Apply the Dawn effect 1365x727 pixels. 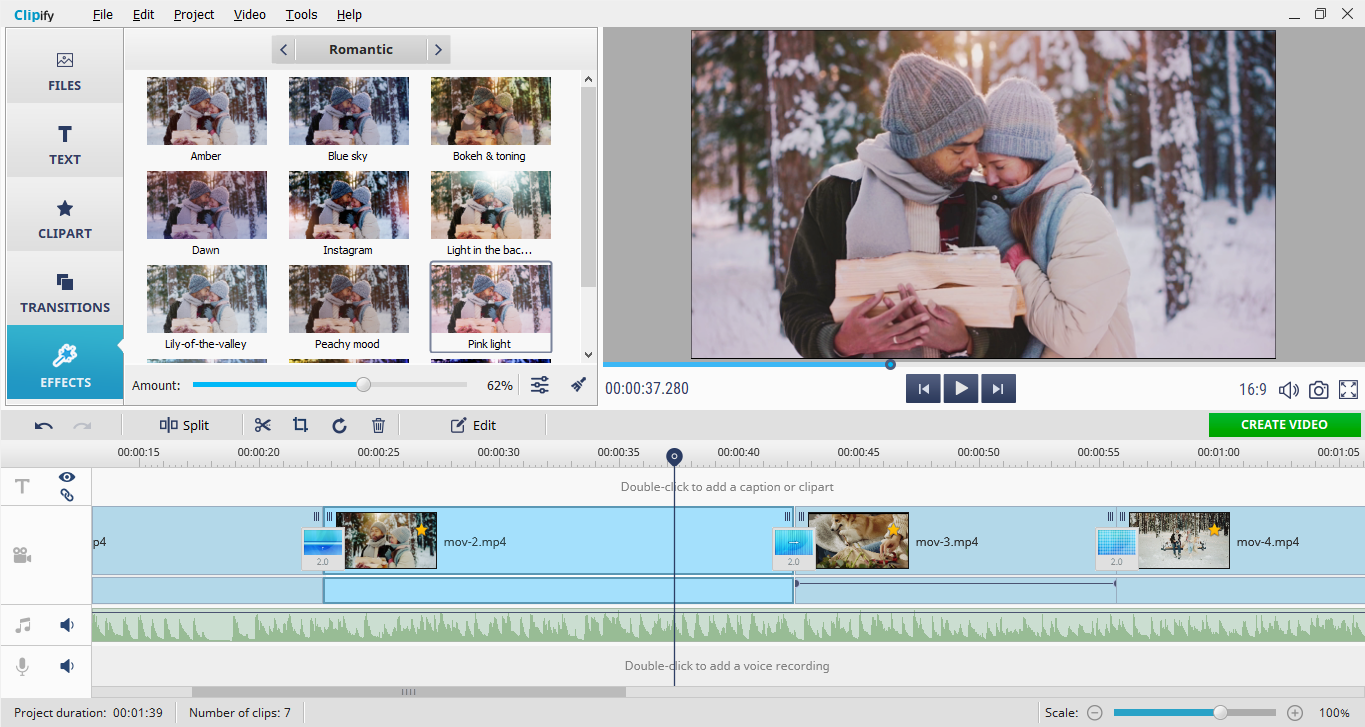pyautogui.click(x=206, y=214)
